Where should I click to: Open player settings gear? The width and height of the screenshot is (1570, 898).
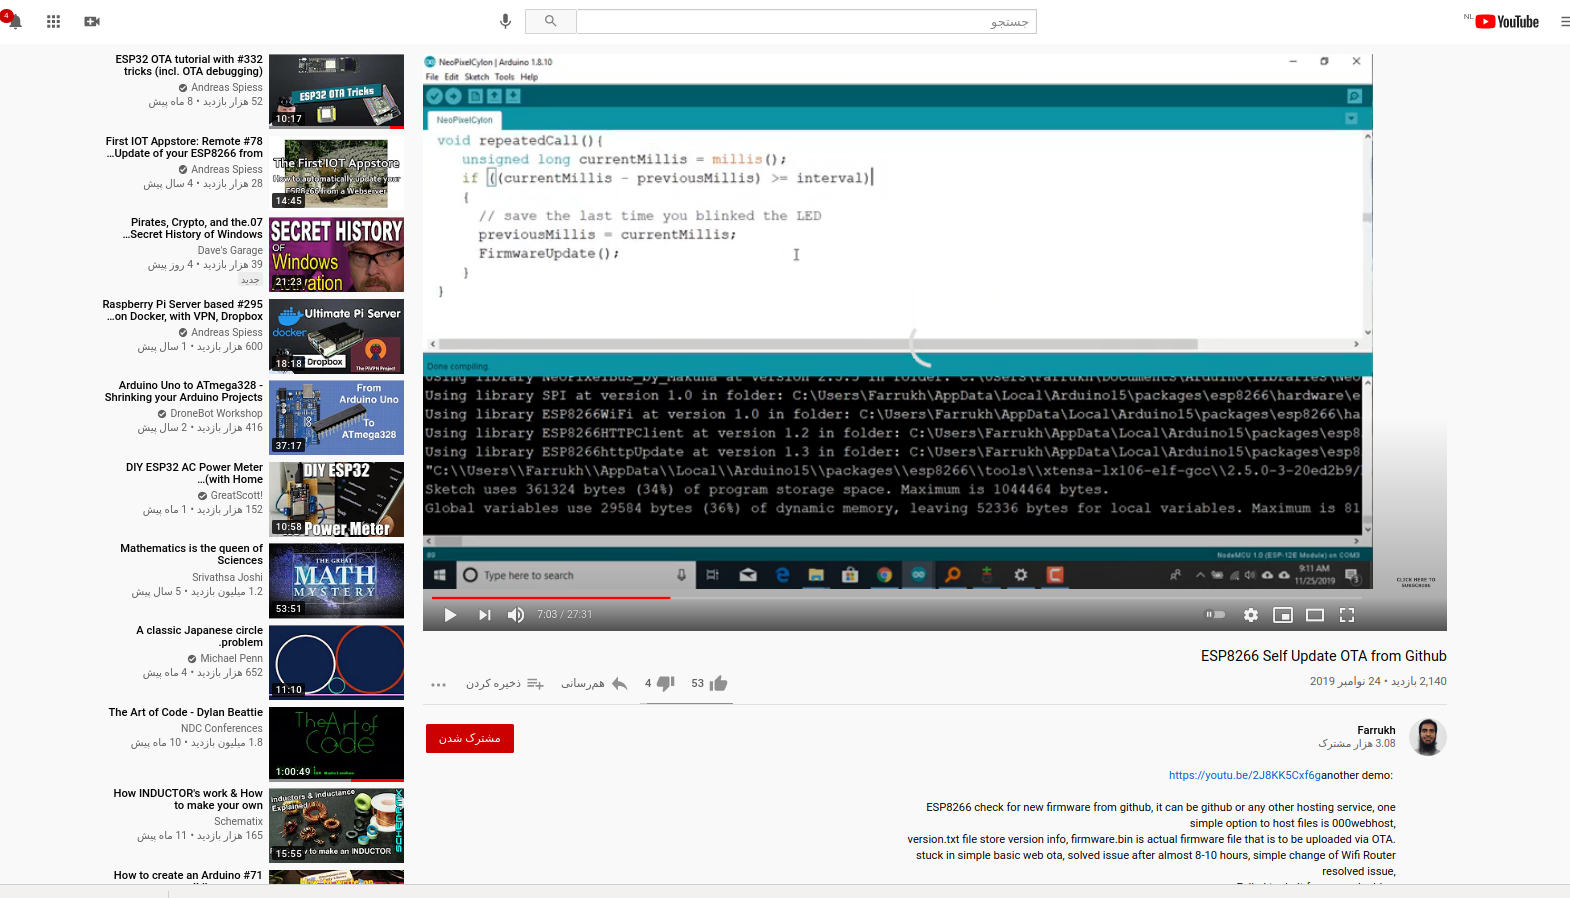[x=1250, y=615]
